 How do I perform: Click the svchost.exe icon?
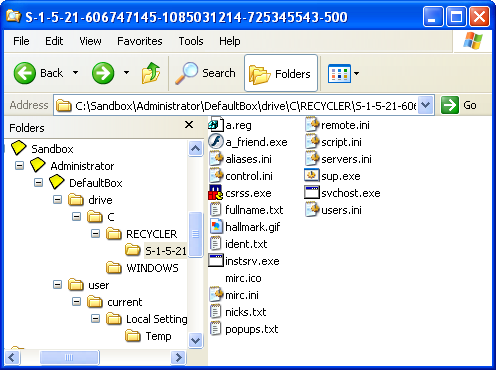tap(312, 193)
